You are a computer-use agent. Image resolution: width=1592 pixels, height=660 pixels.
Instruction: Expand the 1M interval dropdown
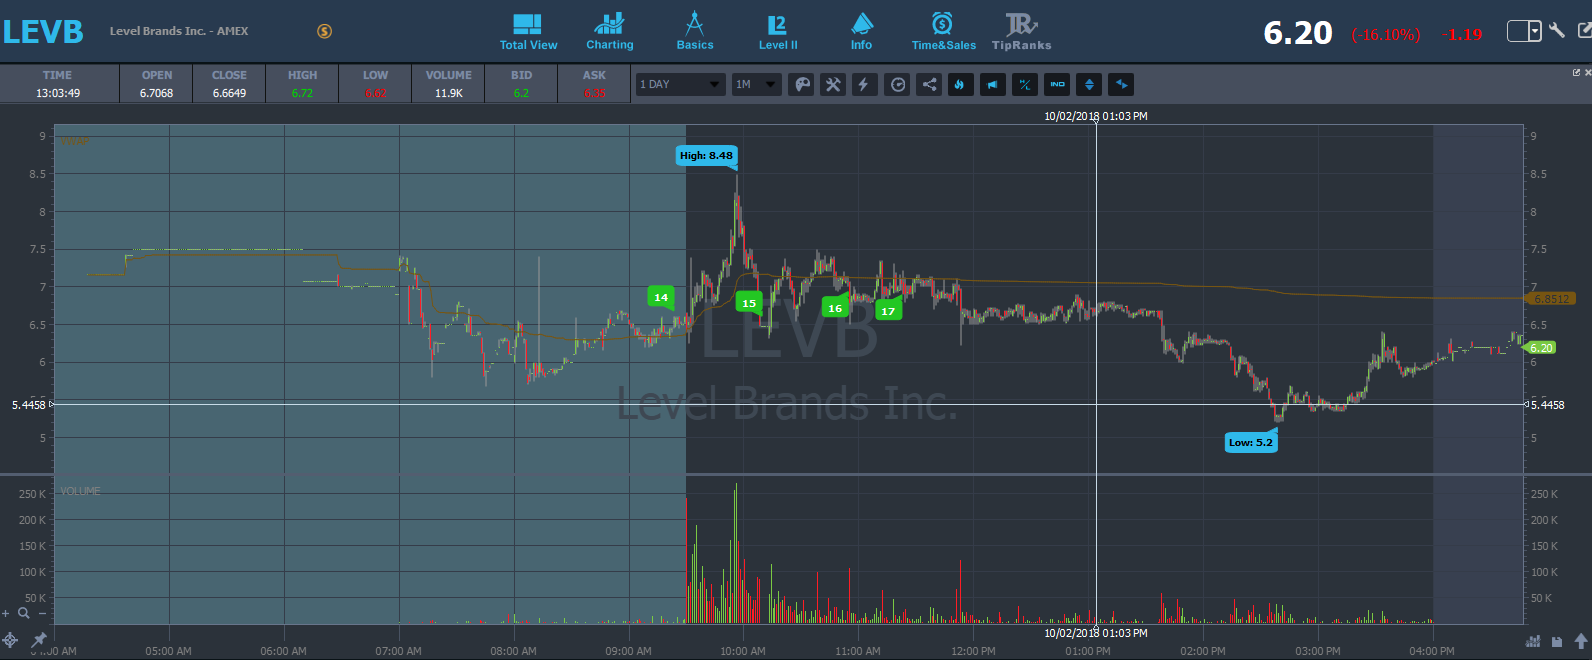tap(756, 84)
